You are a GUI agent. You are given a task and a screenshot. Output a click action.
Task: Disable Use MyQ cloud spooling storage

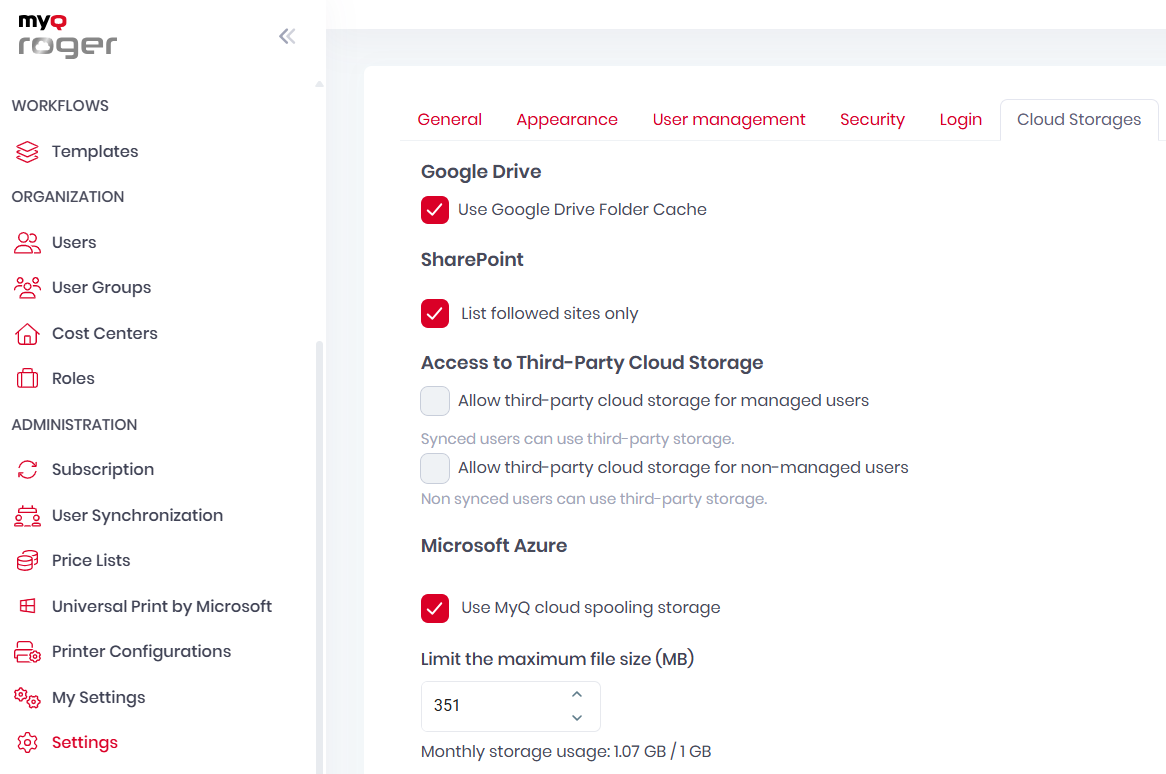[x=435, y=608]
